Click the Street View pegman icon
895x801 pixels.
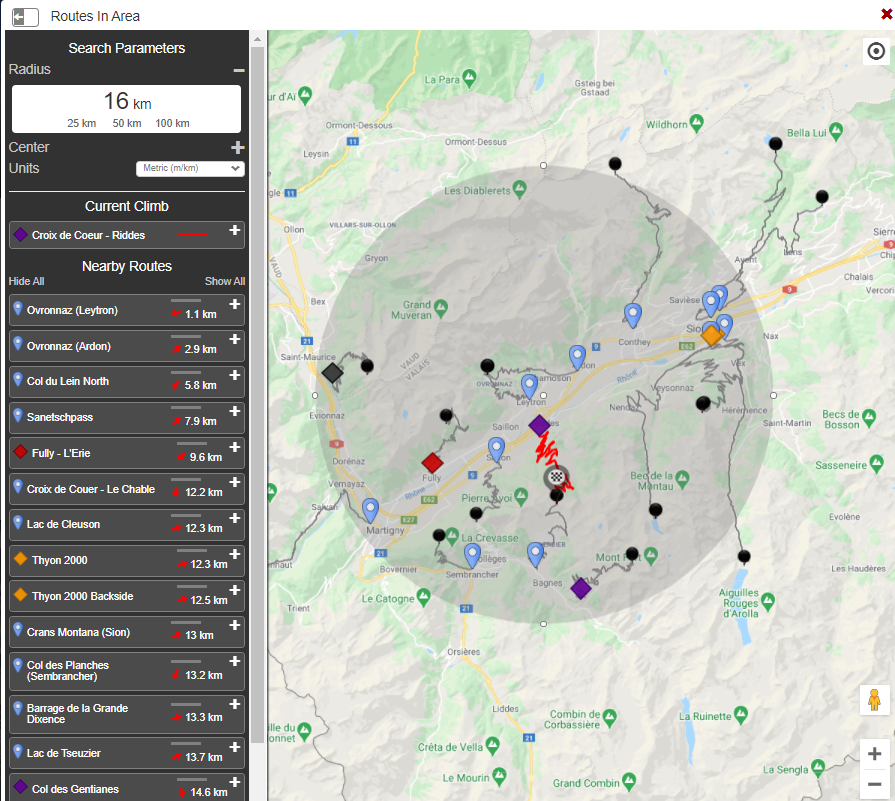pyautogui.click(x=874, y=700)
